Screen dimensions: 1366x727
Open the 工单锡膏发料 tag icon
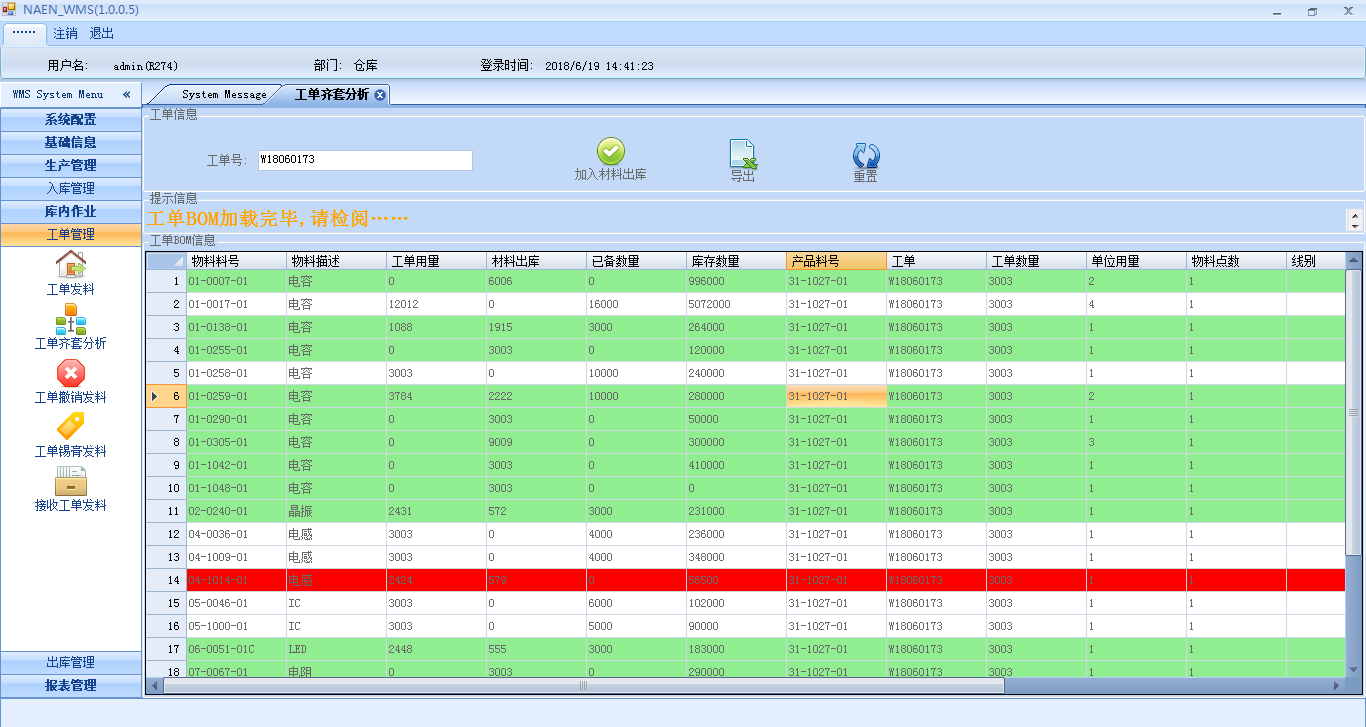click(x=70, y=427)
